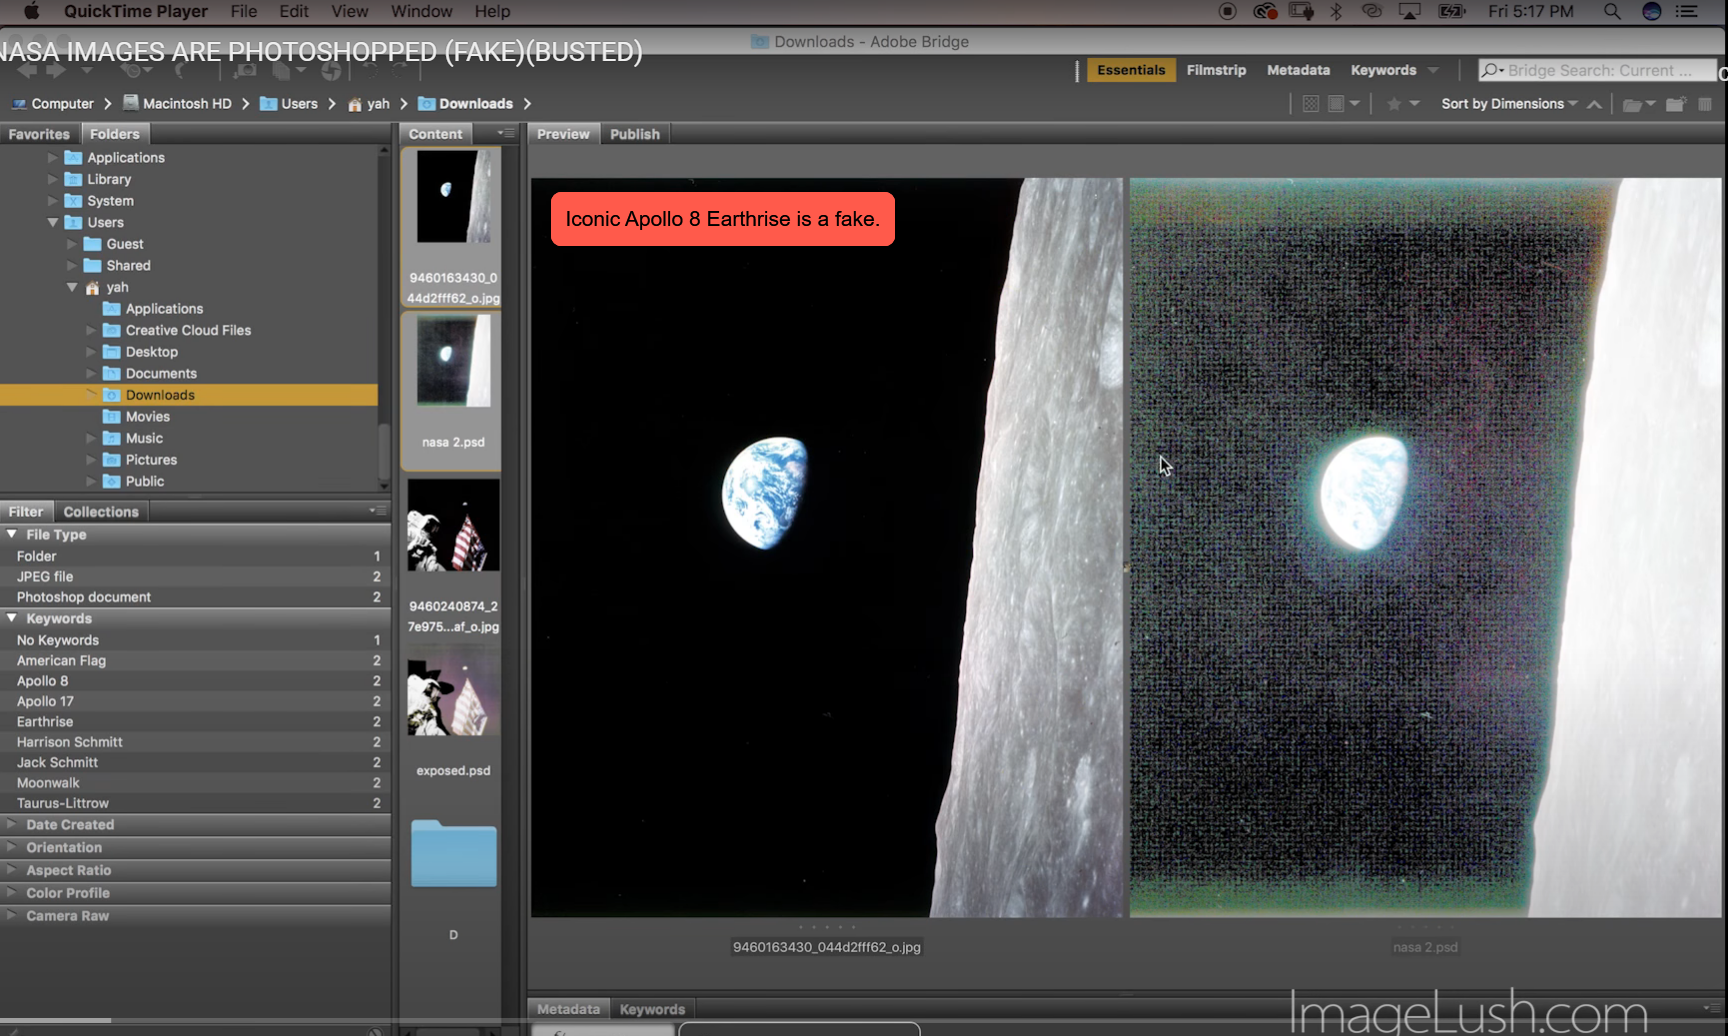
Task: Toggle the Harrison Schmitt keyword filter
Action: [195, 742]
